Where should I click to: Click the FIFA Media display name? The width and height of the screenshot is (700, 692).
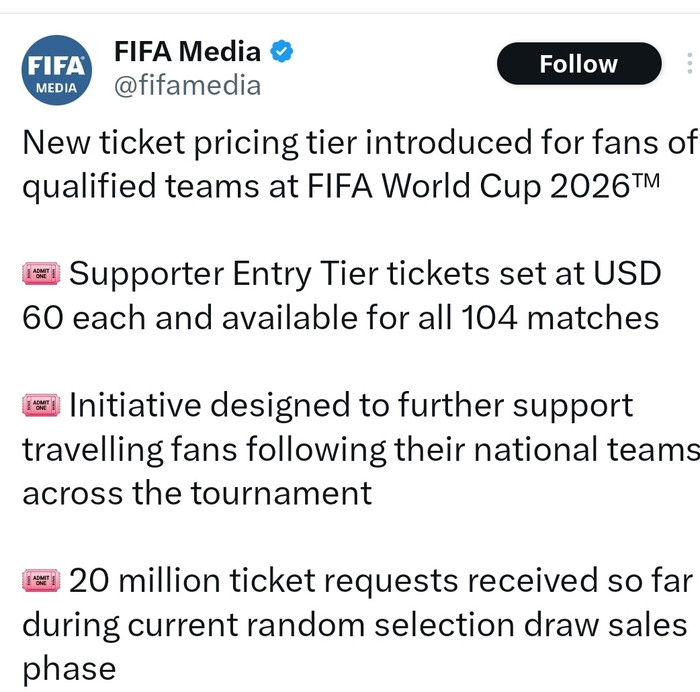point(187,52)
